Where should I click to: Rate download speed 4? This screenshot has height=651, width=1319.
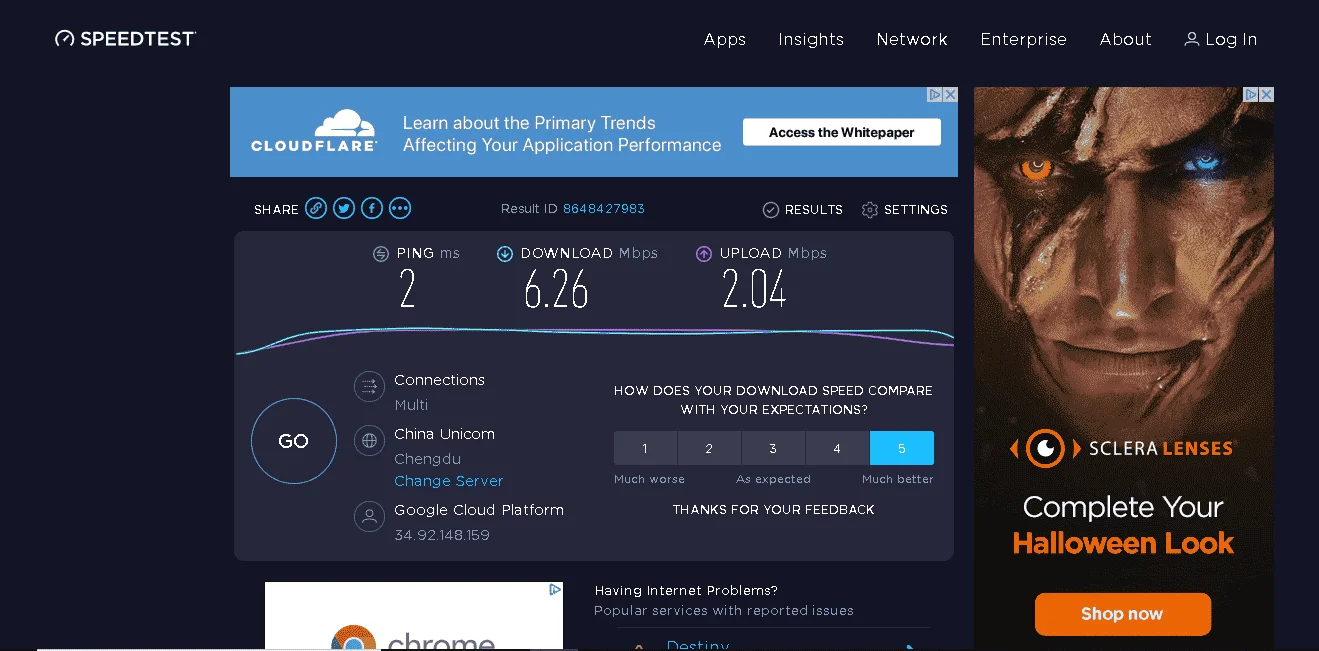coord(837,448)
